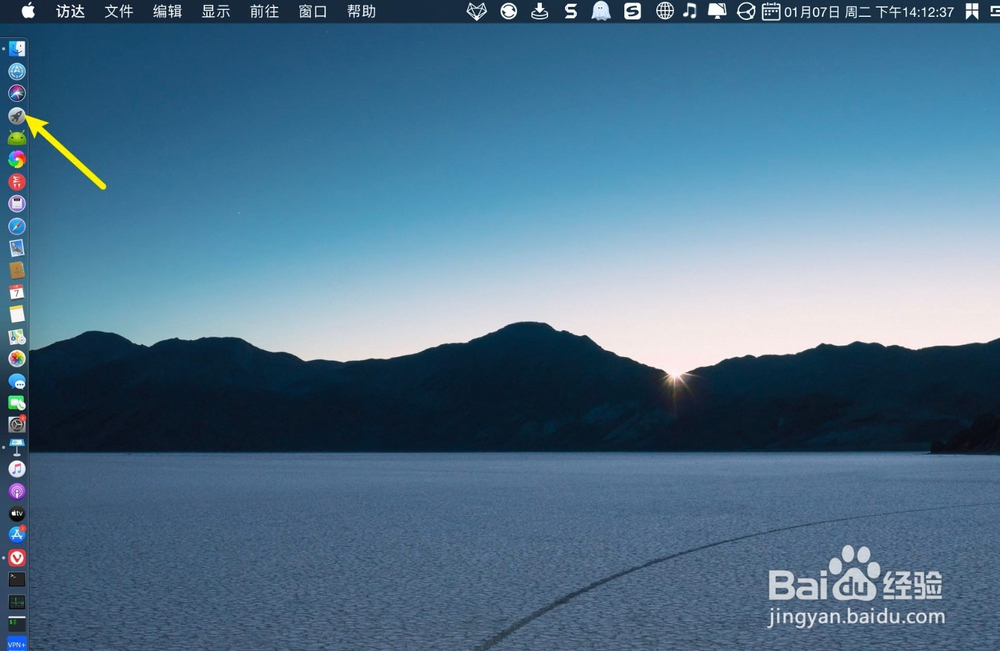Open Terminal app in the Dock

point(17,580)
